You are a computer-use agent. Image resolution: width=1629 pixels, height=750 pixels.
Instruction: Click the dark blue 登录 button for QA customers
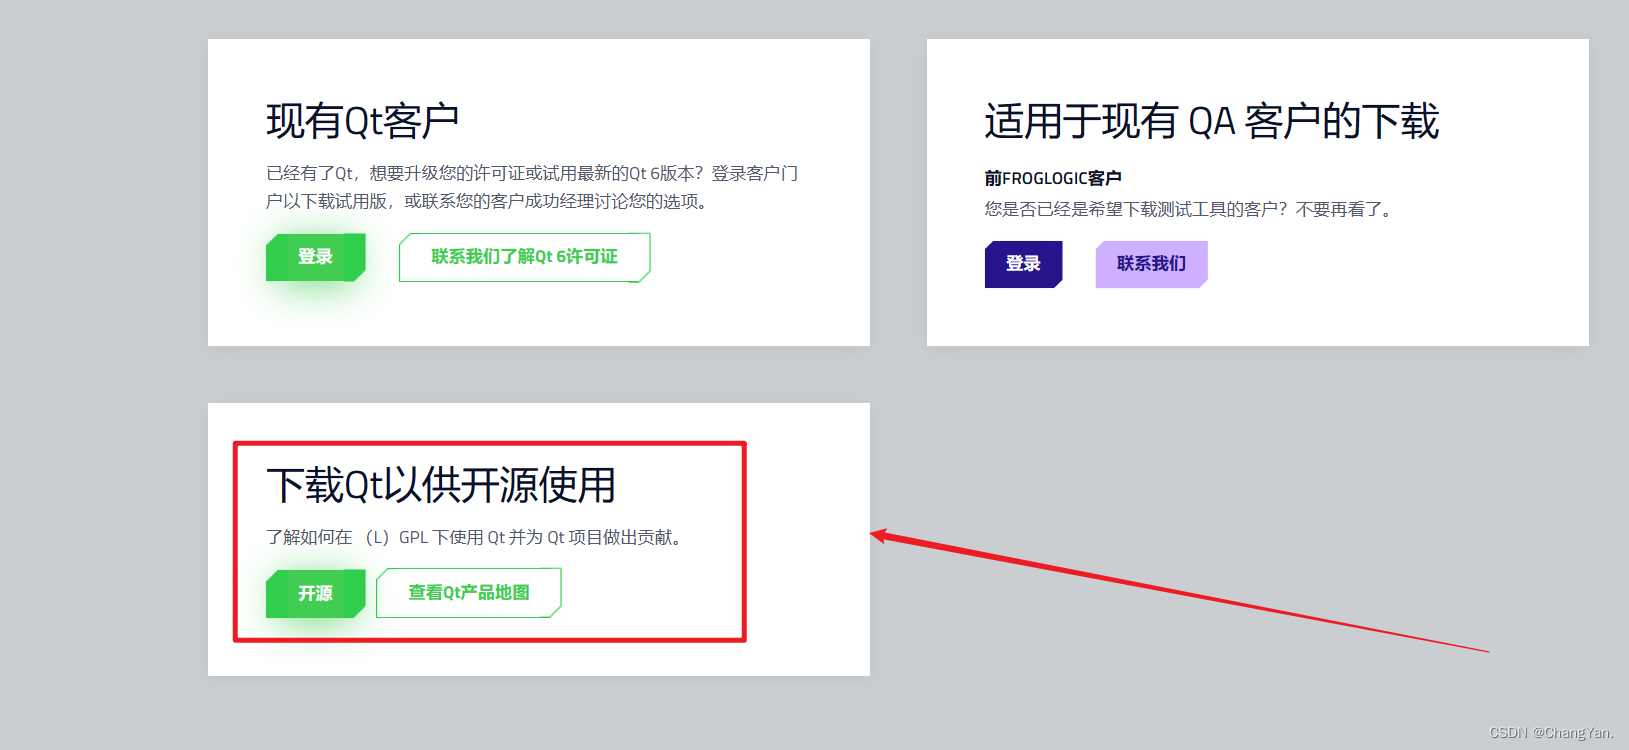(1023, 264)
